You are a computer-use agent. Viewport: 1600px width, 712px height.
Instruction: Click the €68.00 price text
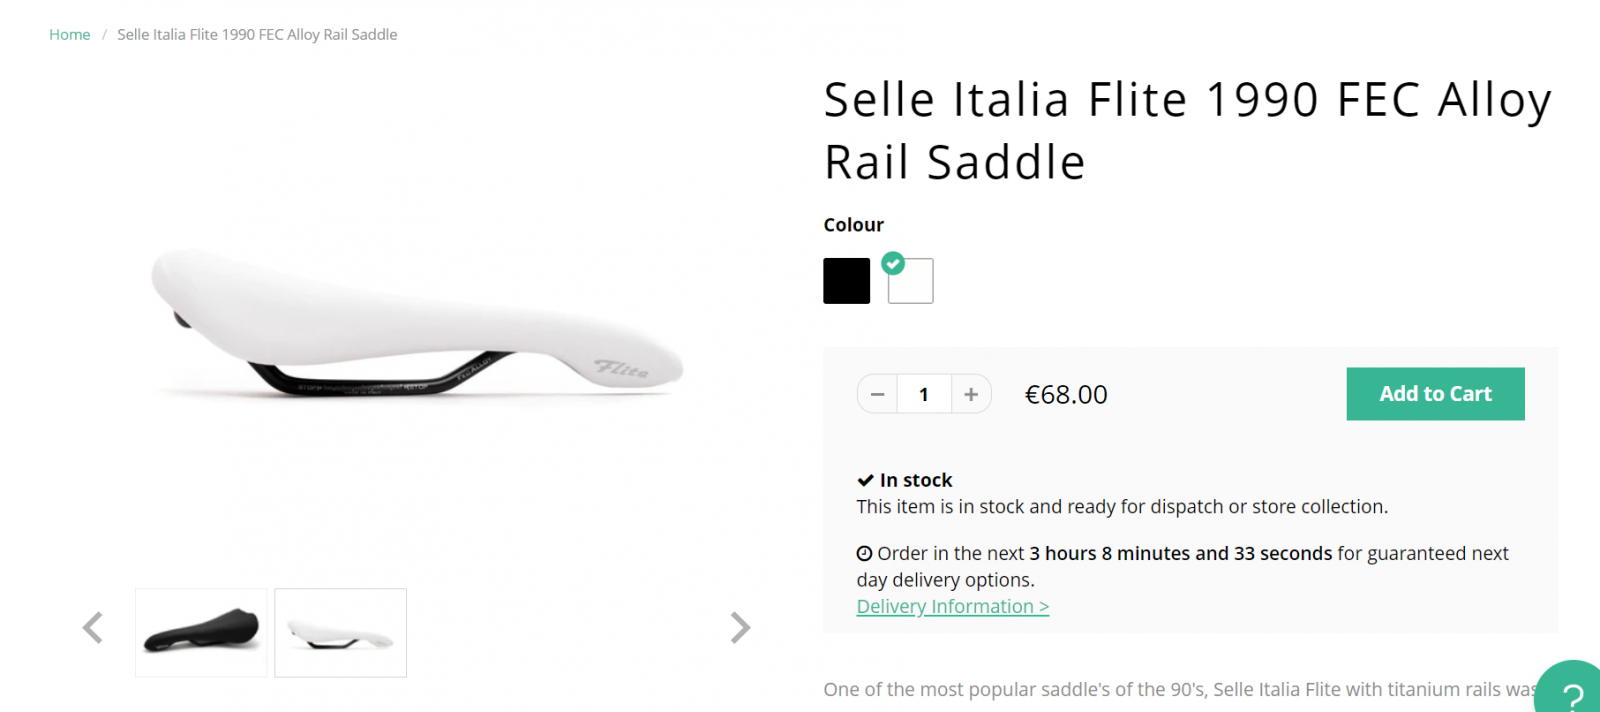[1066, 395]
